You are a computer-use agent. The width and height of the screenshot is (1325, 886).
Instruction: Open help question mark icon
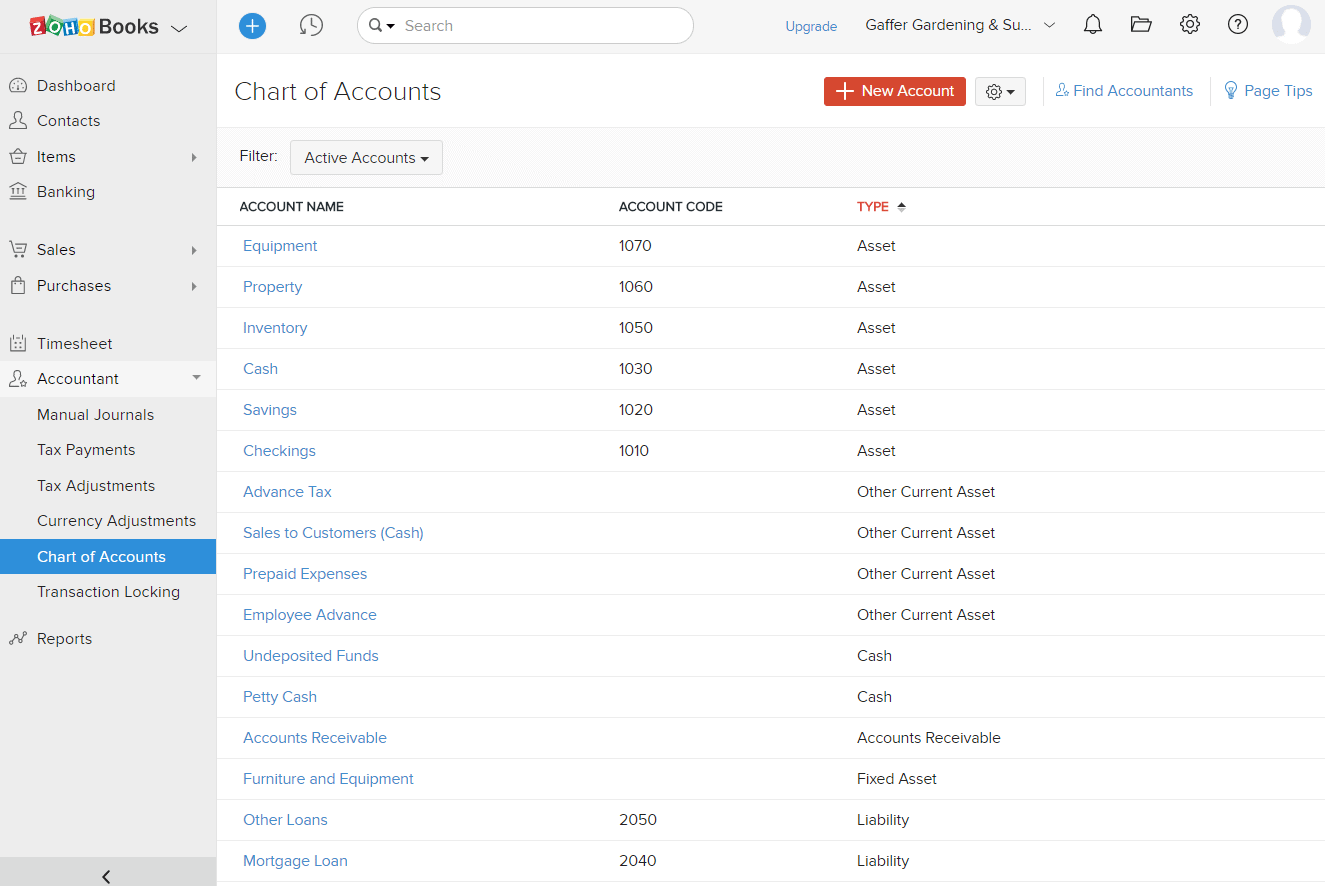(1238, 25)
